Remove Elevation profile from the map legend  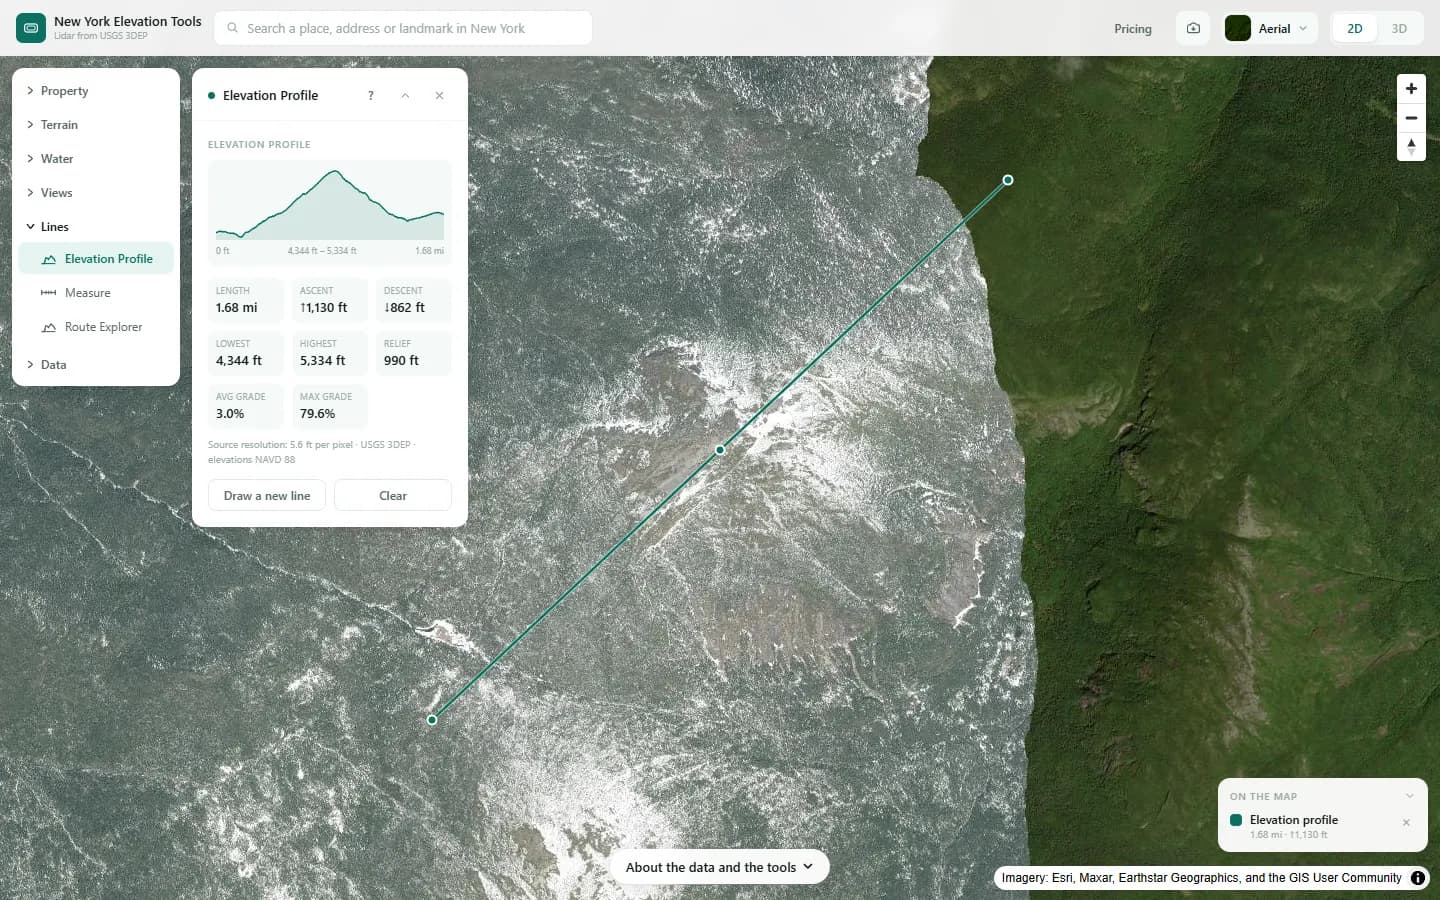coord(1406,823)
